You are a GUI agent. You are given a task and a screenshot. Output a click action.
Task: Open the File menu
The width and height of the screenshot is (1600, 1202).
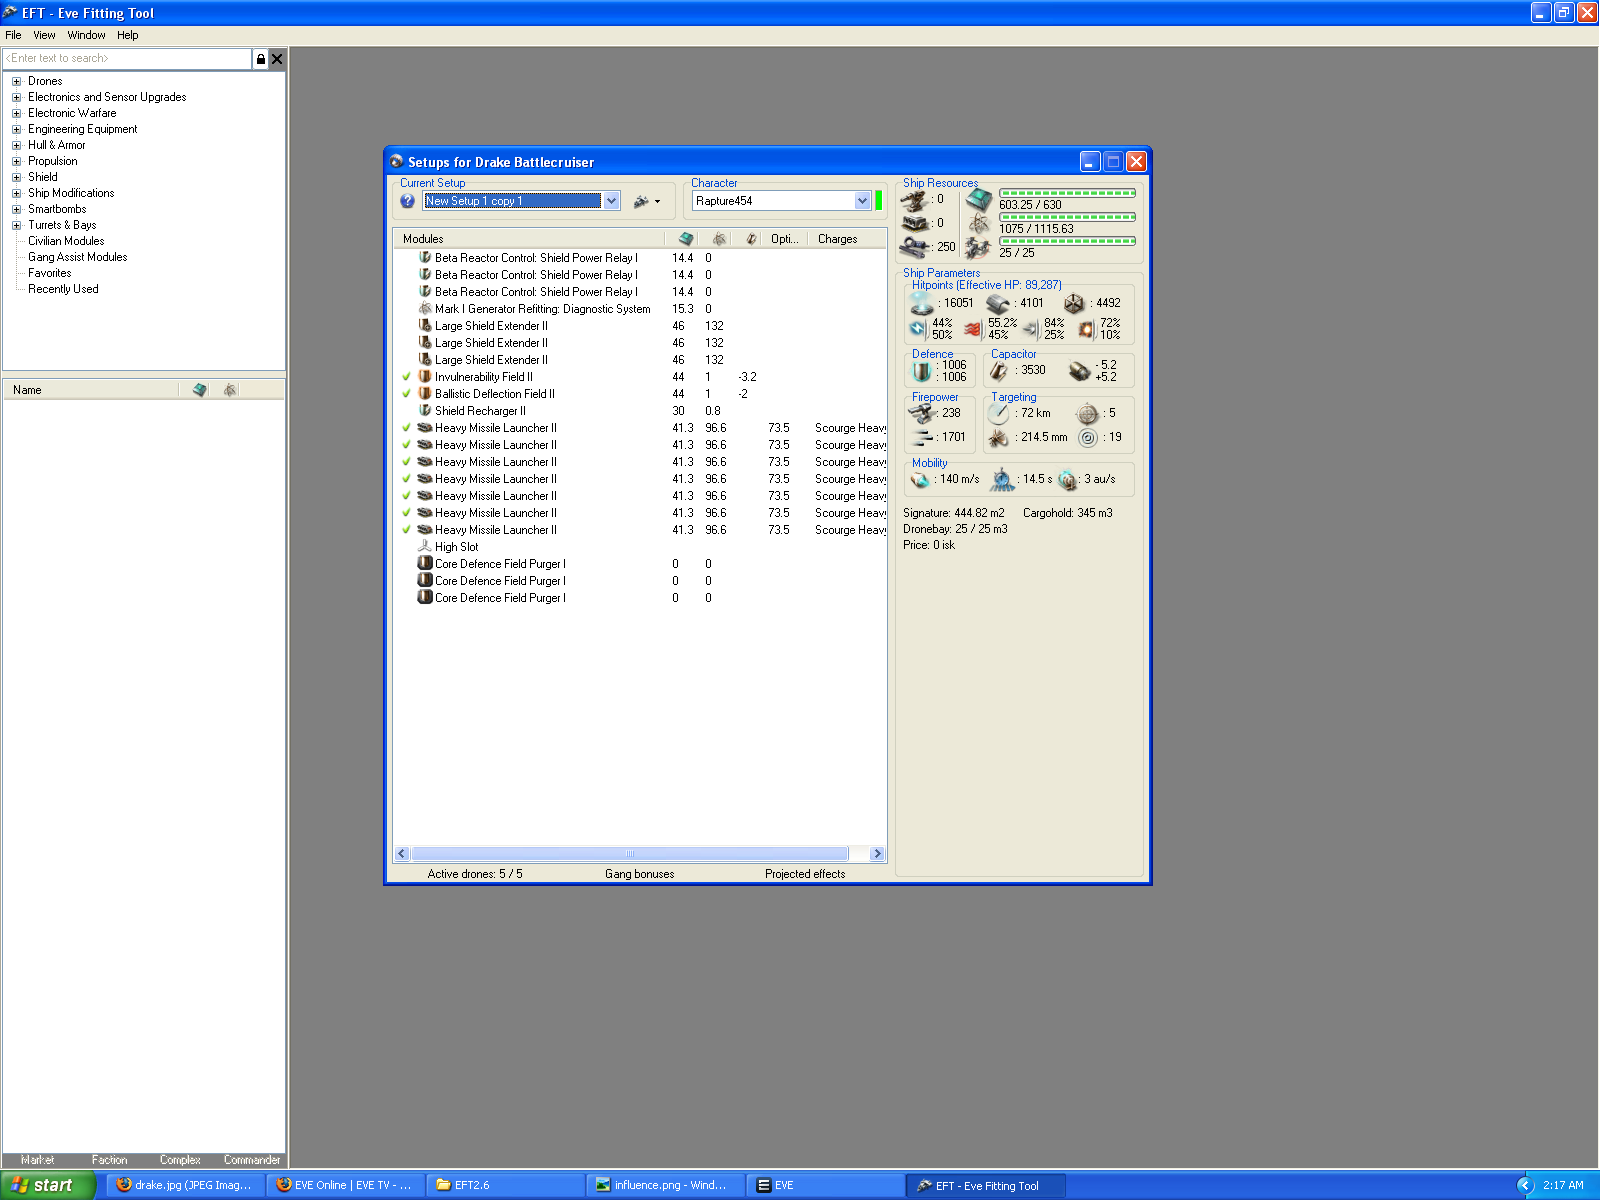[x=13, y=35]
